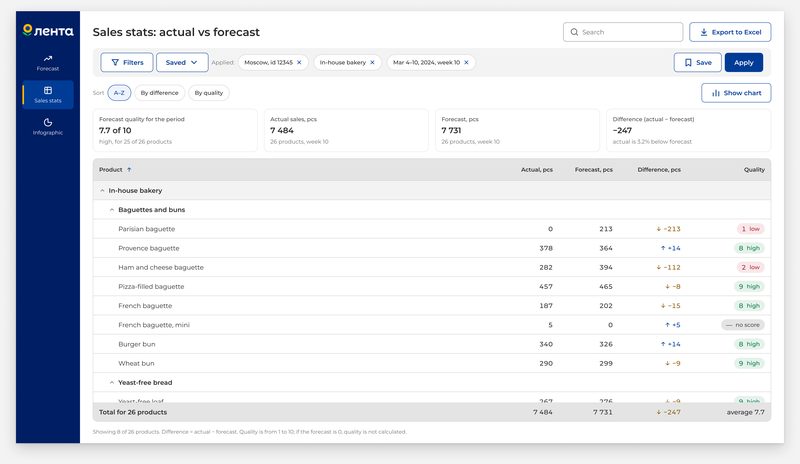Sort products by difference
The height and width of the screenshot is (464, 800).
click(160, 93)
